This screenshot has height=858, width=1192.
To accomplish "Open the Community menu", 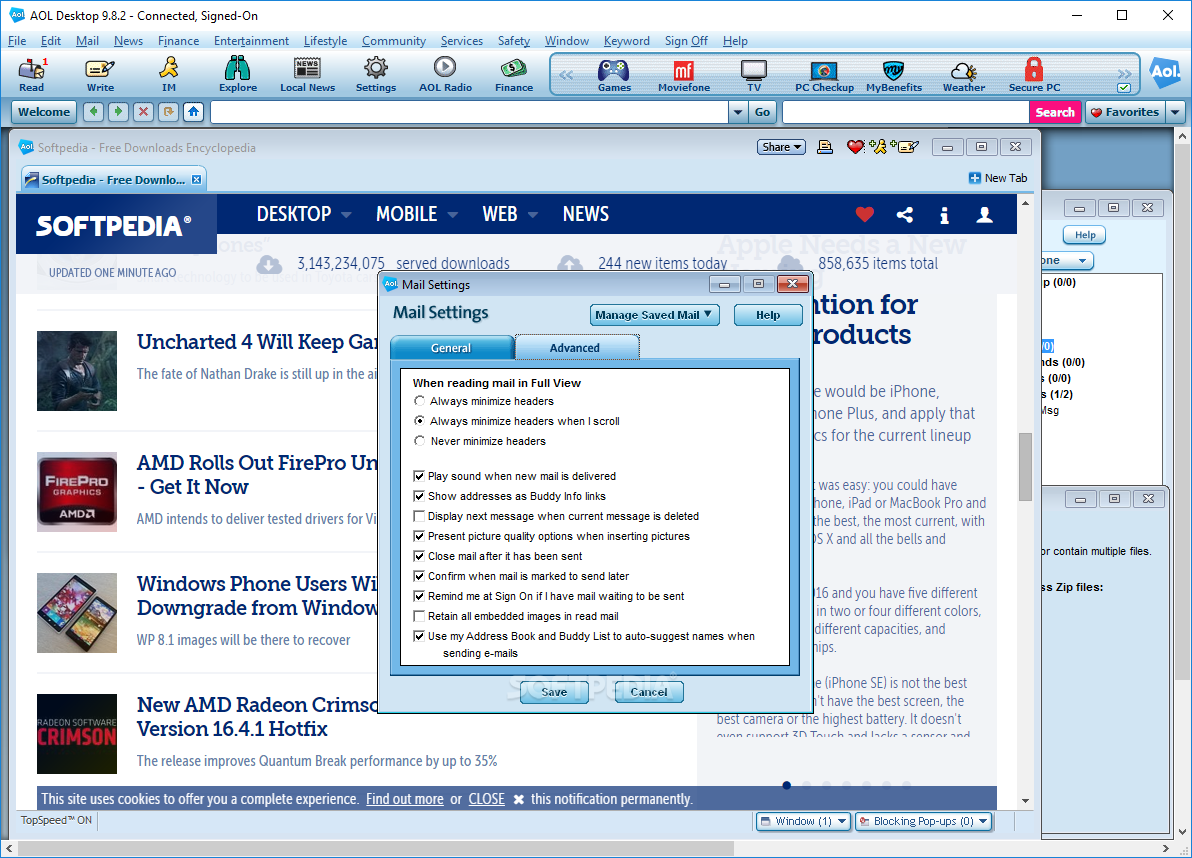I will point(394,41).
